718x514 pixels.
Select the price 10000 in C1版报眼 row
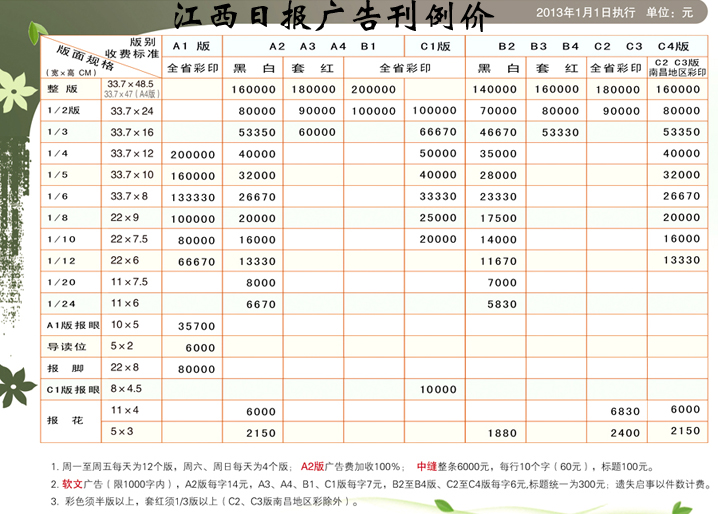(x=438, y=389)
